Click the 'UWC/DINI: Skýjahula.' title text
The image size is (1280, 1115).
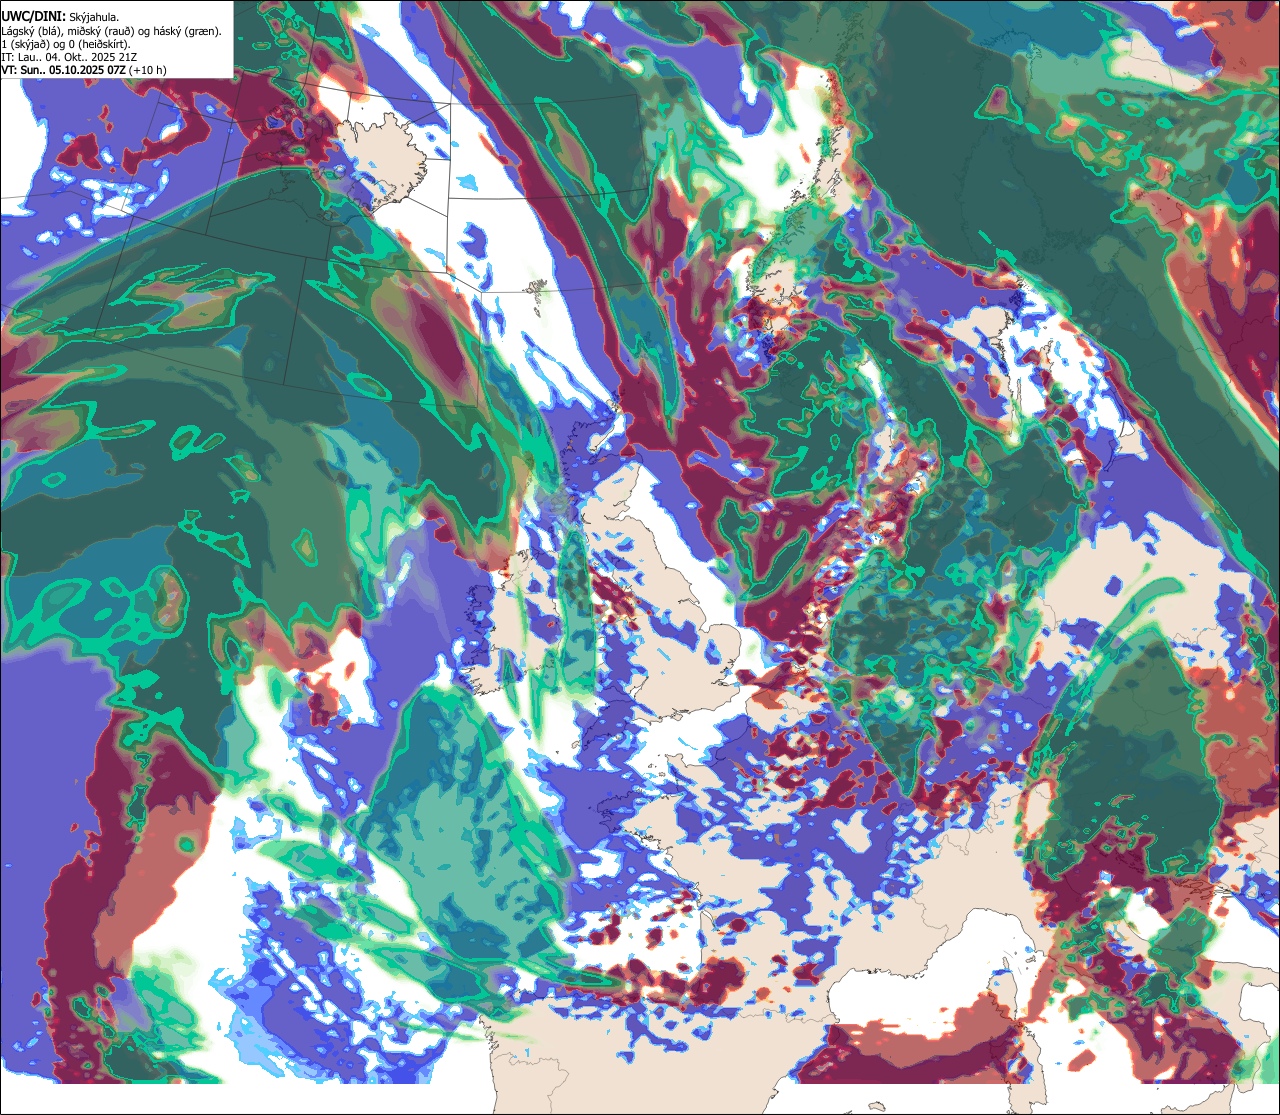point(61,17)
